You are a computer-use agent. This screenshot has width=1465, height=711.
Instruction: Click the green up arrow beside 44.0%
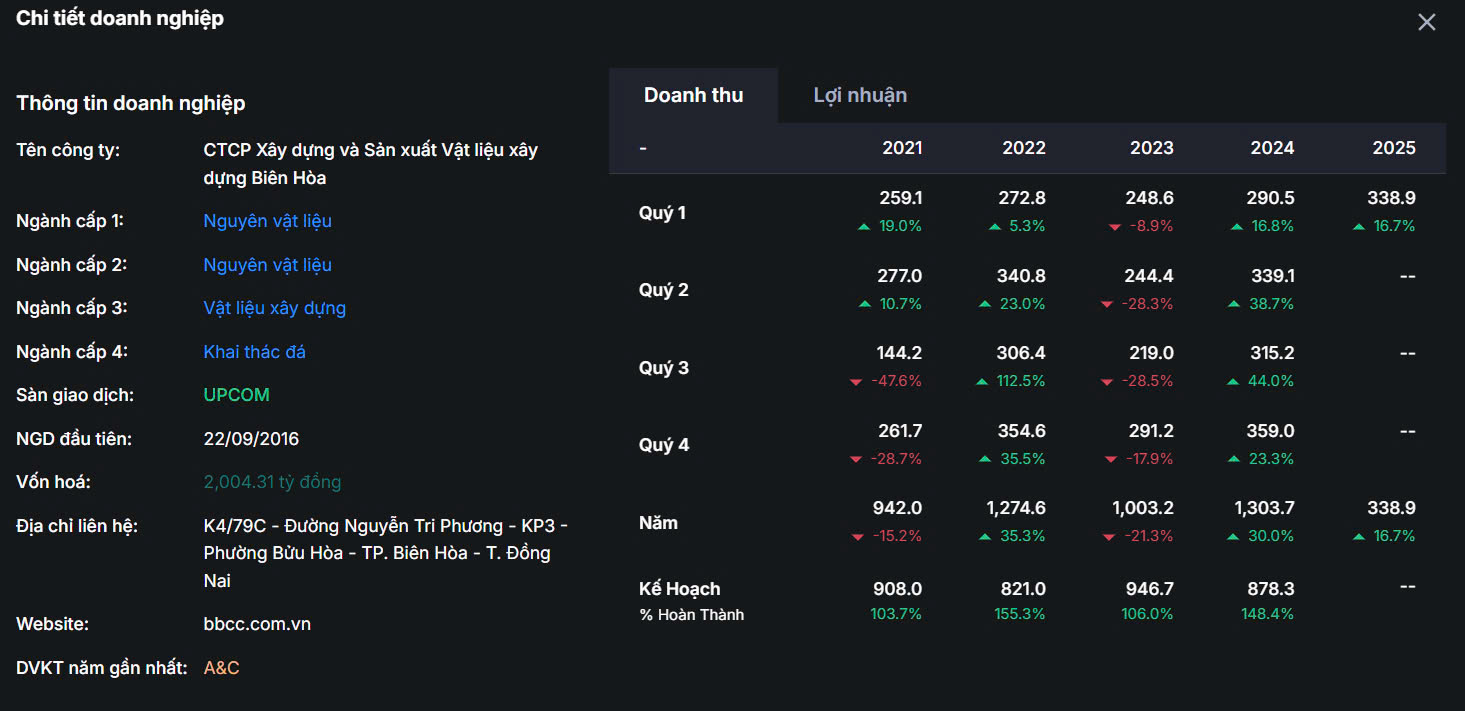1234,382
